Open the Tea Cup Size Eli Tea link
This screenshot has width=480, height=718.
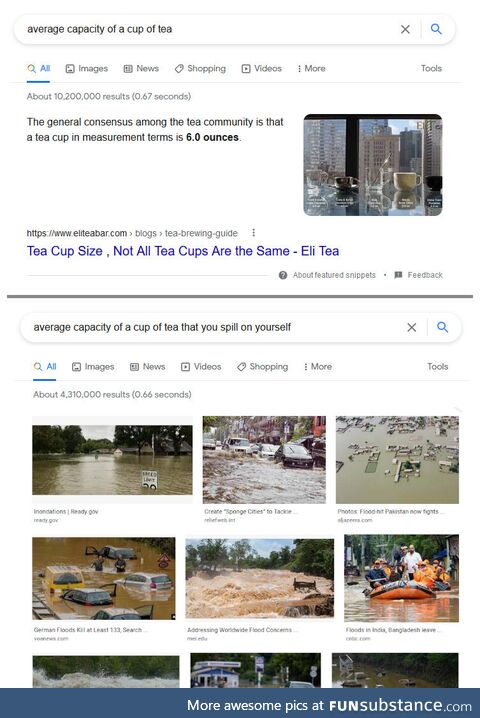tap(183, 251)
